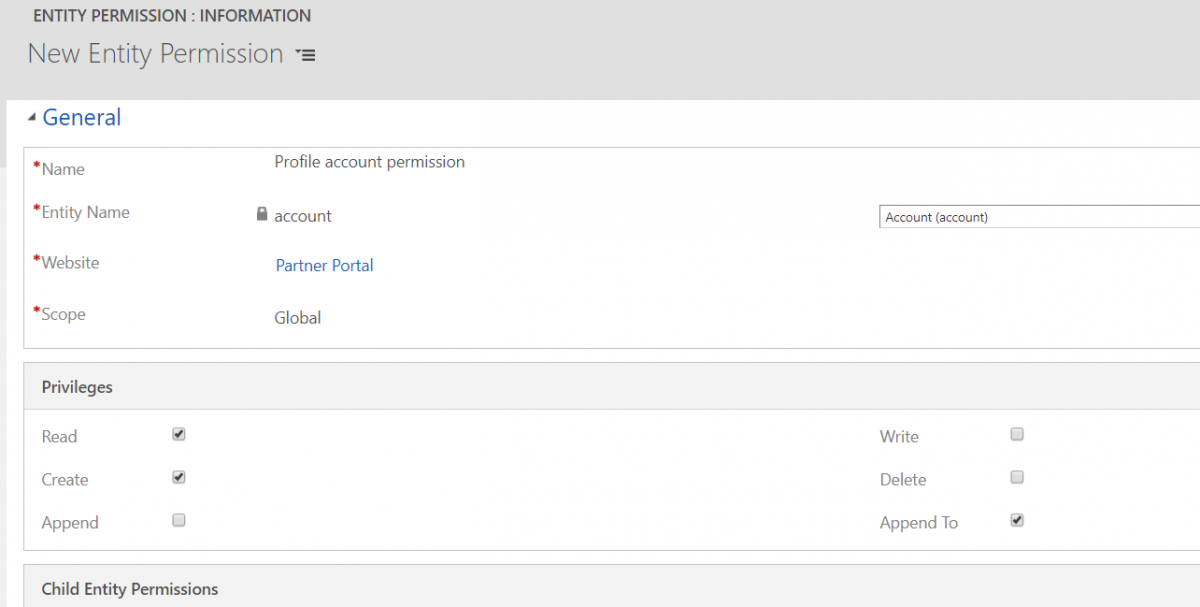Click the Website field label
The image size is (1200, 607).
point(70,263)
